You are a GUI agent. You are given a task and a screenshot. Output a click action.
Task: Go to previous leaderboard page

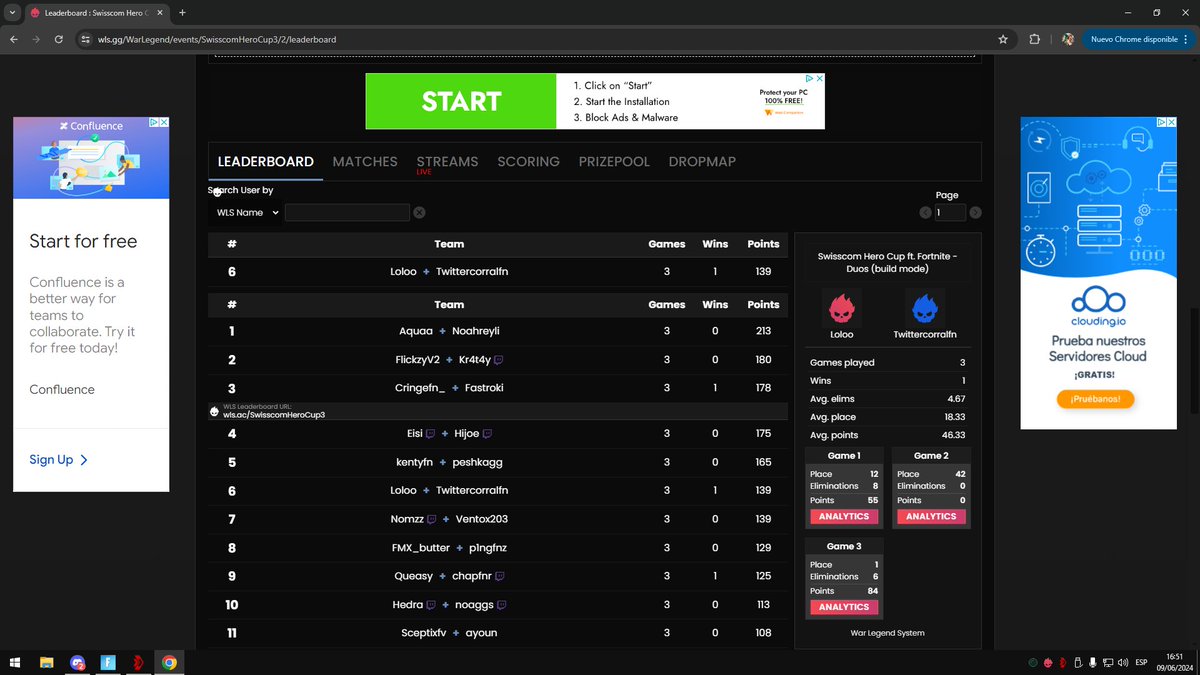925,212
